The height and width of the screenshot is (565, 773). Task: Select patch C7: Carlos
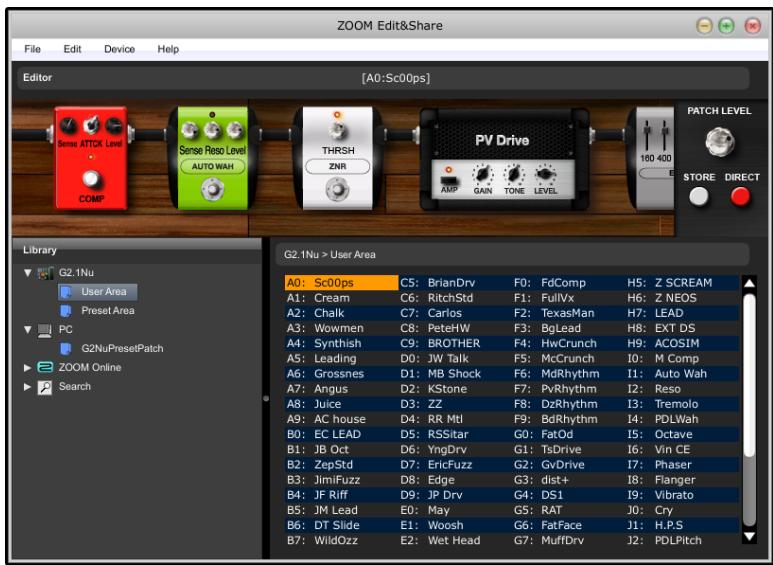455,313
